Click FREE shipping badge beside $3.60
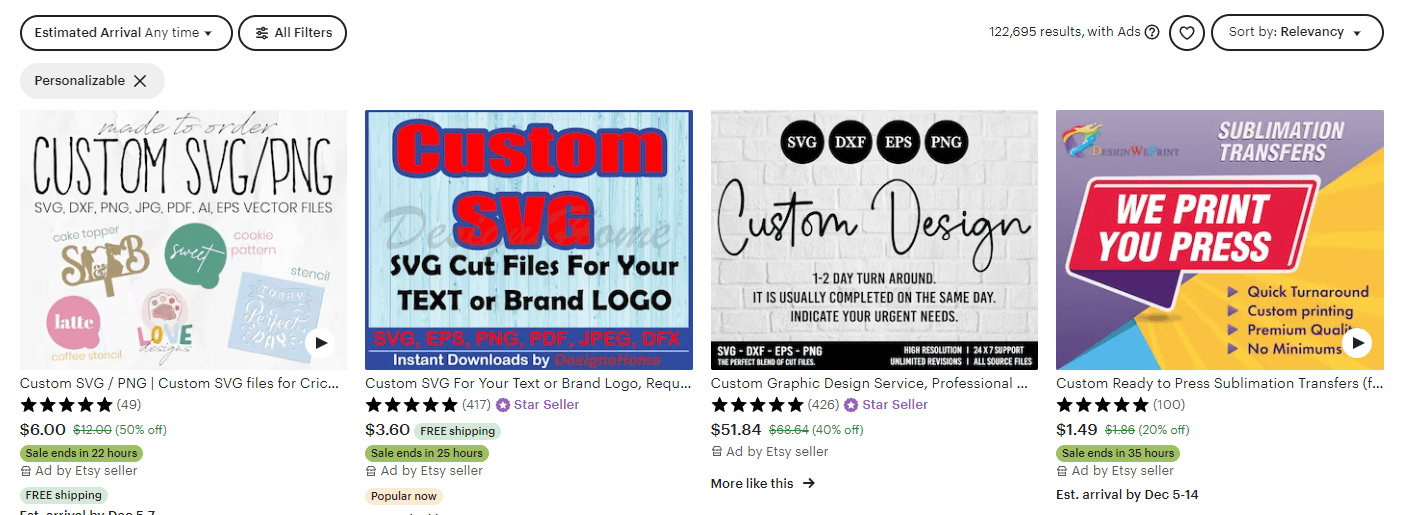 pos(458,431)
